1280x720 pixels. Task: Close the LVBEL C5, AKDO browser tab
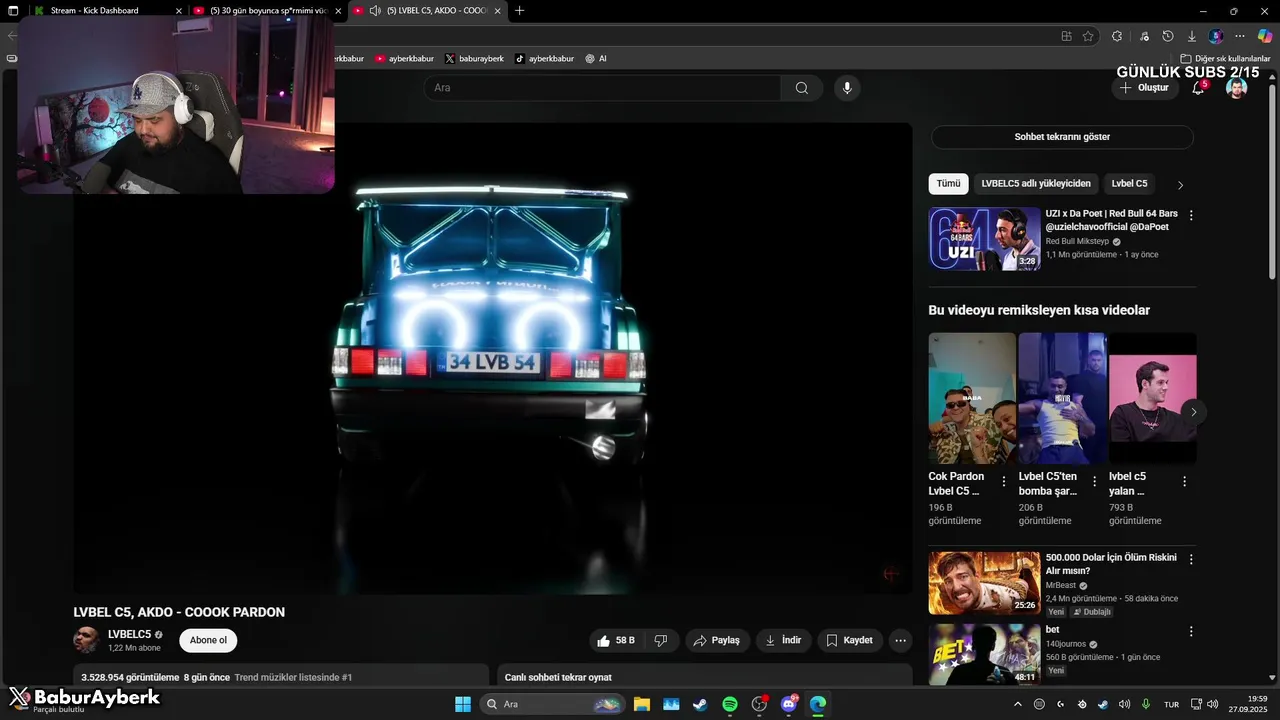point(497,11)
